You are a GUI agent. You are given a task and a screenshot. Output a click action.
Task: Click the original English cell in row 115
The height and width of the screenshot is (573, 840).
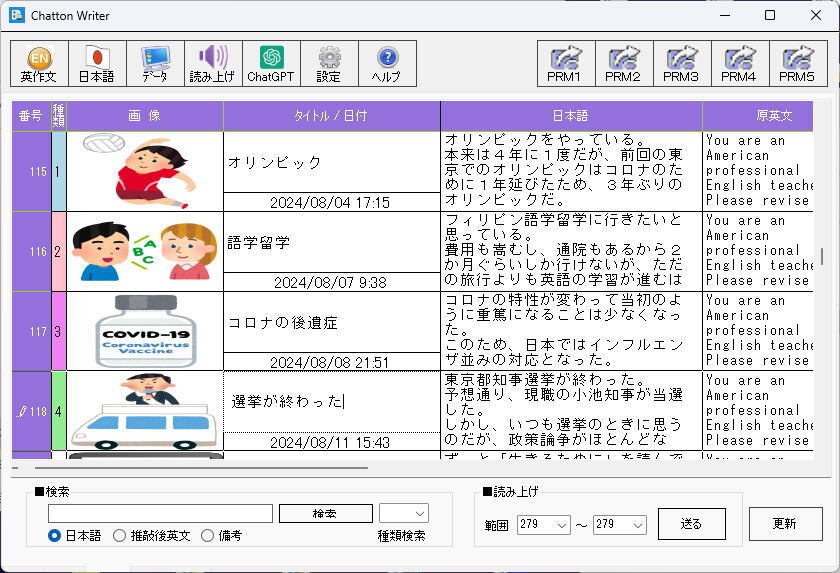(758, 171)
